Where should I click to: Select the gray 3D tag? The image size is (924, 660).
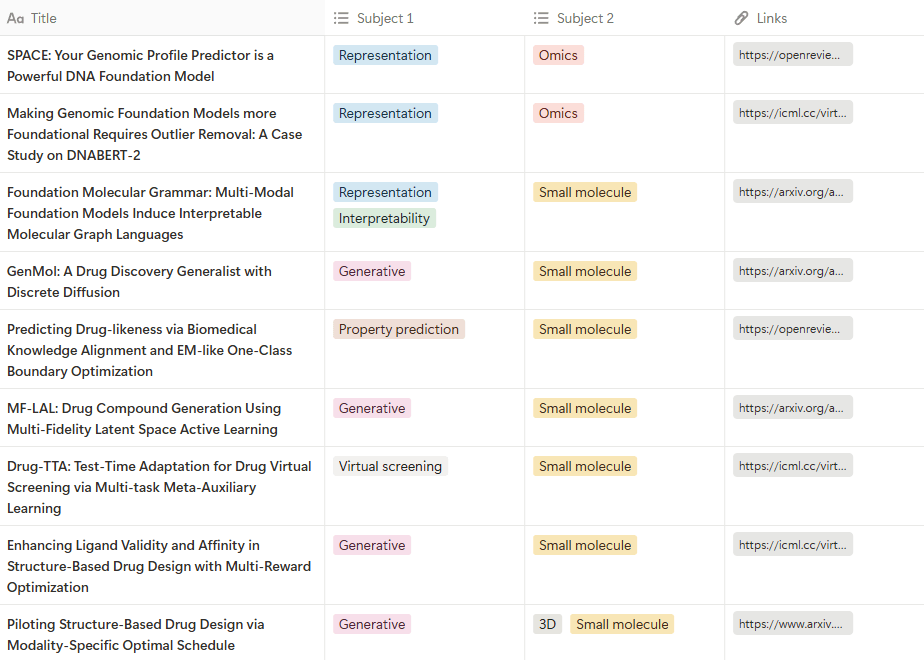pos(547,624)
